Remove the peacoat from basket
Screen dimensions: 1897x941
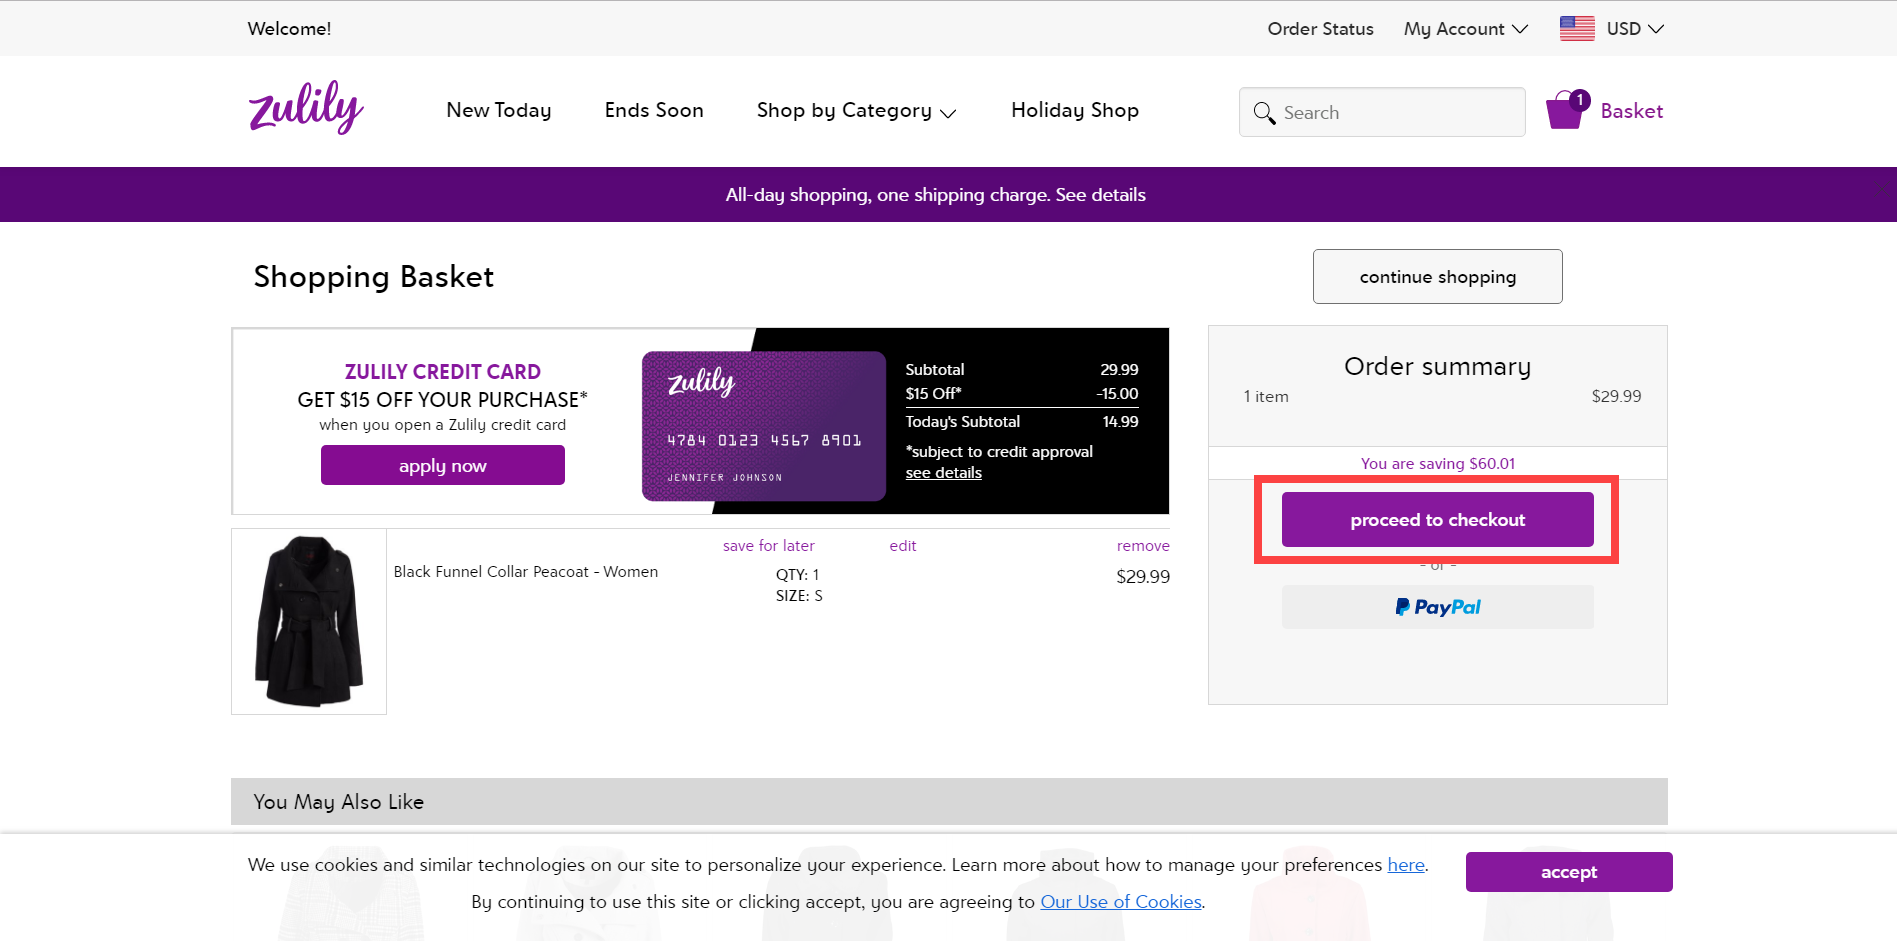[x=1142, y=546]
